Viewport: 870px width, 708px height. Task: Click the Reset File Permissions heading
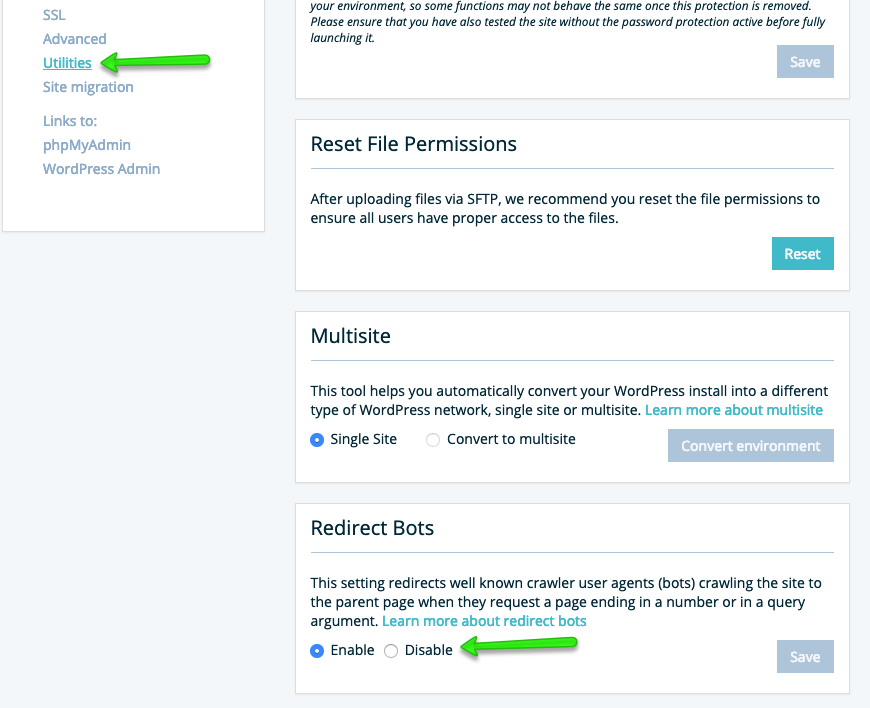[413, 144]
